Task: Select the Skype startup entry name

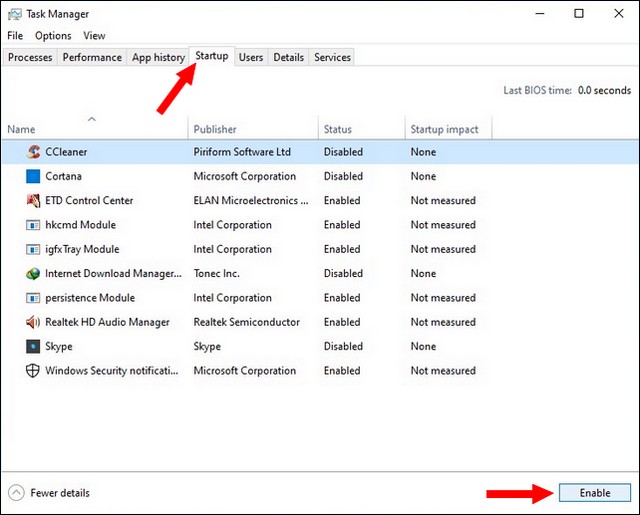Action: [59, 346]
